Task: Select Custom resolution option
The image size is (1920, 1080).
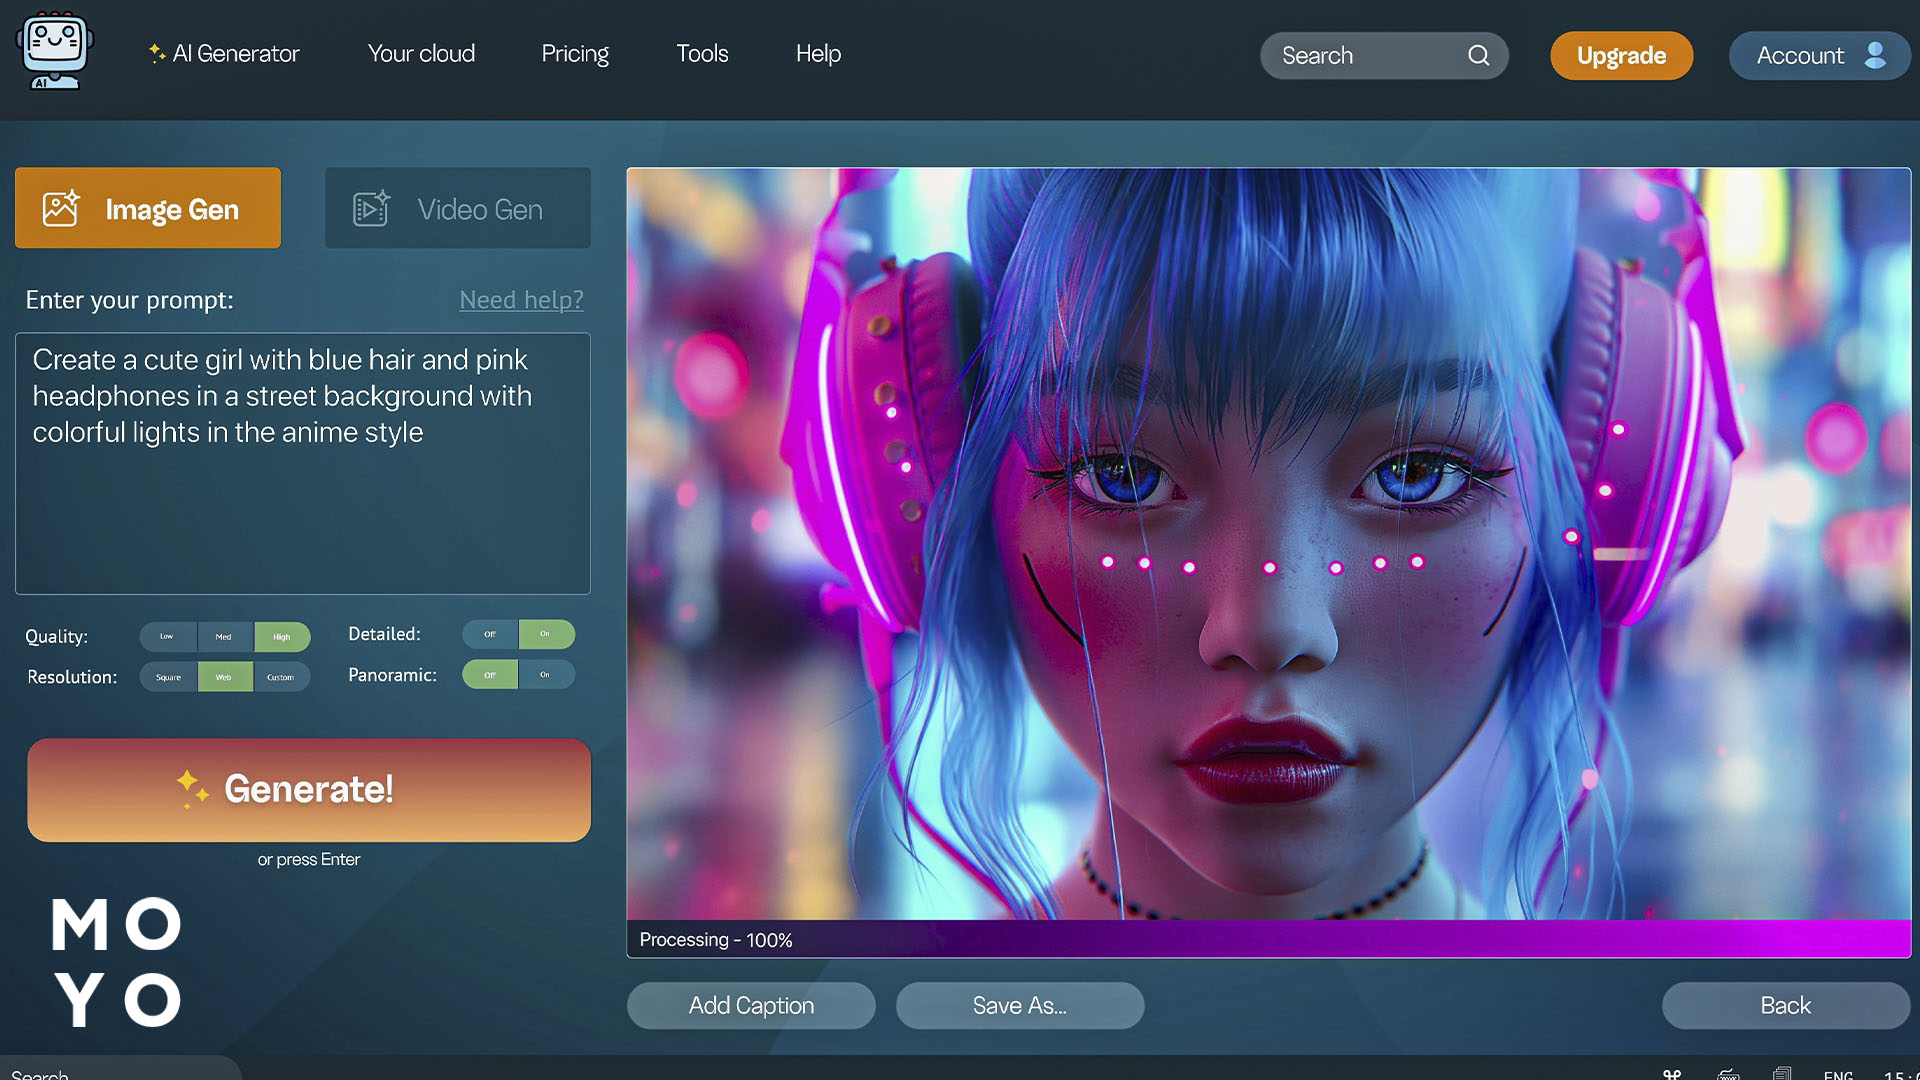Action: click(x=281, y=676)
